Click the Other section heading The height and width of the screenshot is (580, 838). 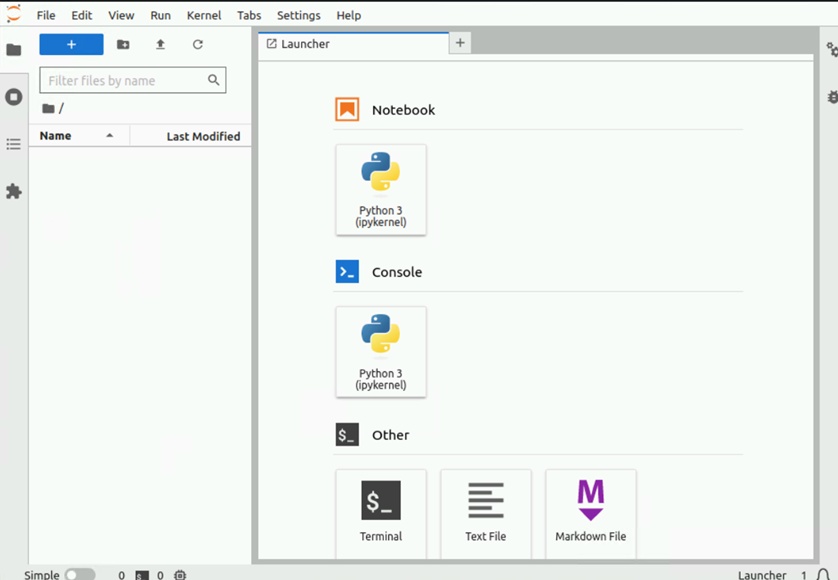[x=391, y=435]
